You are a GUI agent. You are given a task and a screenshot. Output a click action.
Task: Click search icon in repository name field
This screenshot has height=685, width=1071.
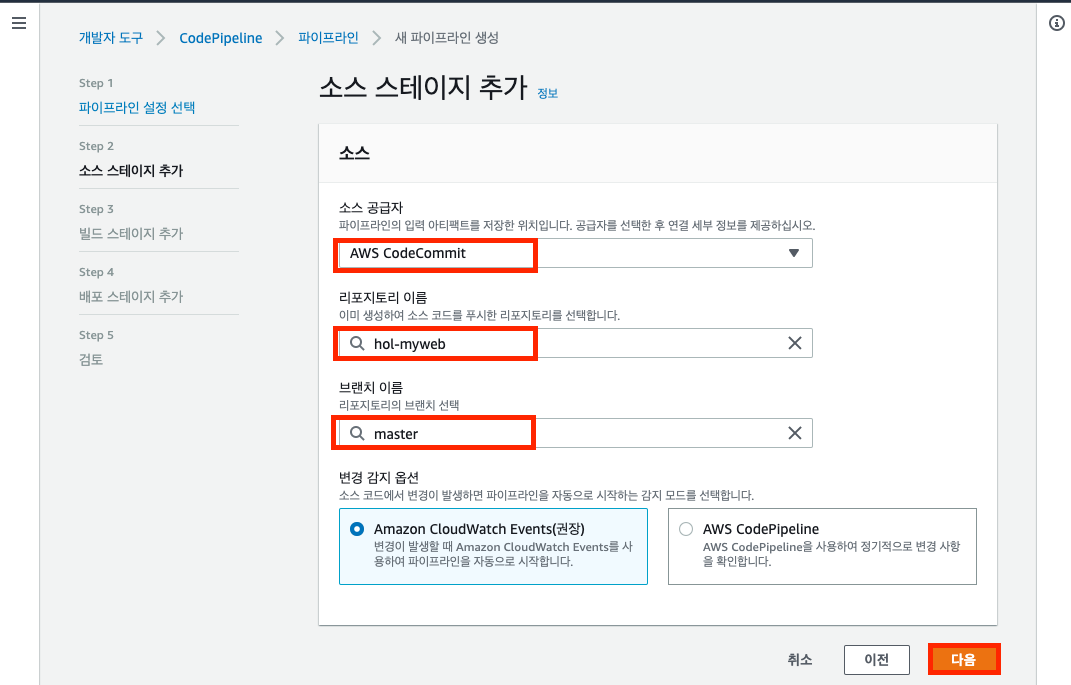point(357,343)
